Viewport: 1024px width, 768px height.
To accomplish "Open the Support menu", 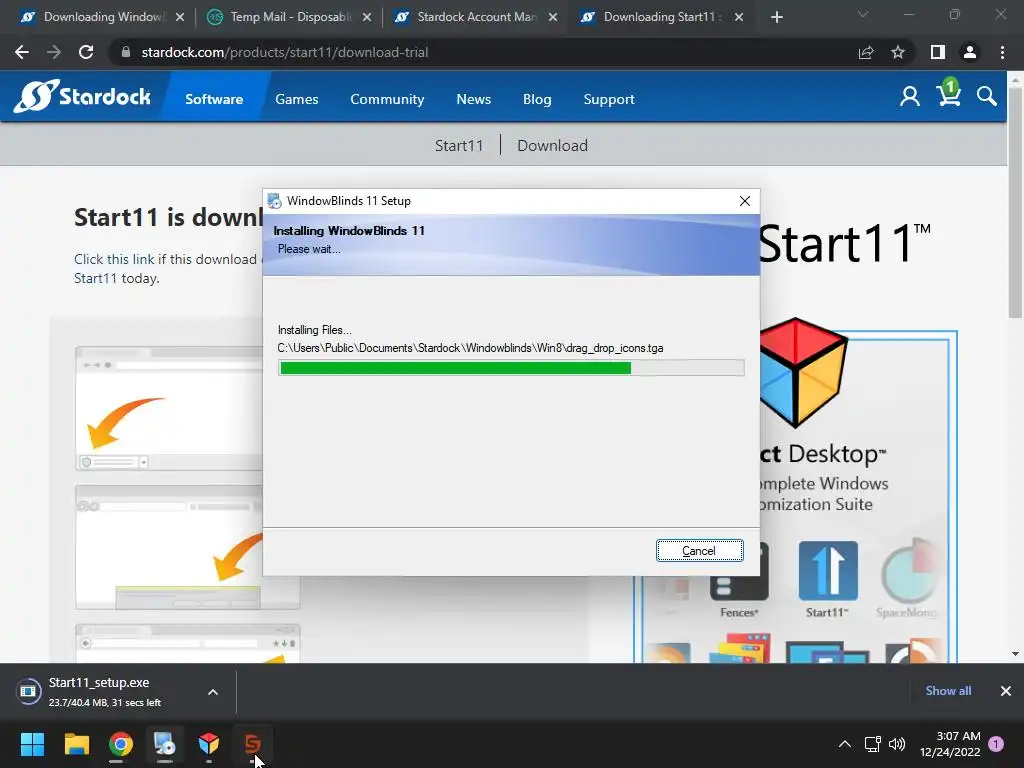I will [609, 99].
